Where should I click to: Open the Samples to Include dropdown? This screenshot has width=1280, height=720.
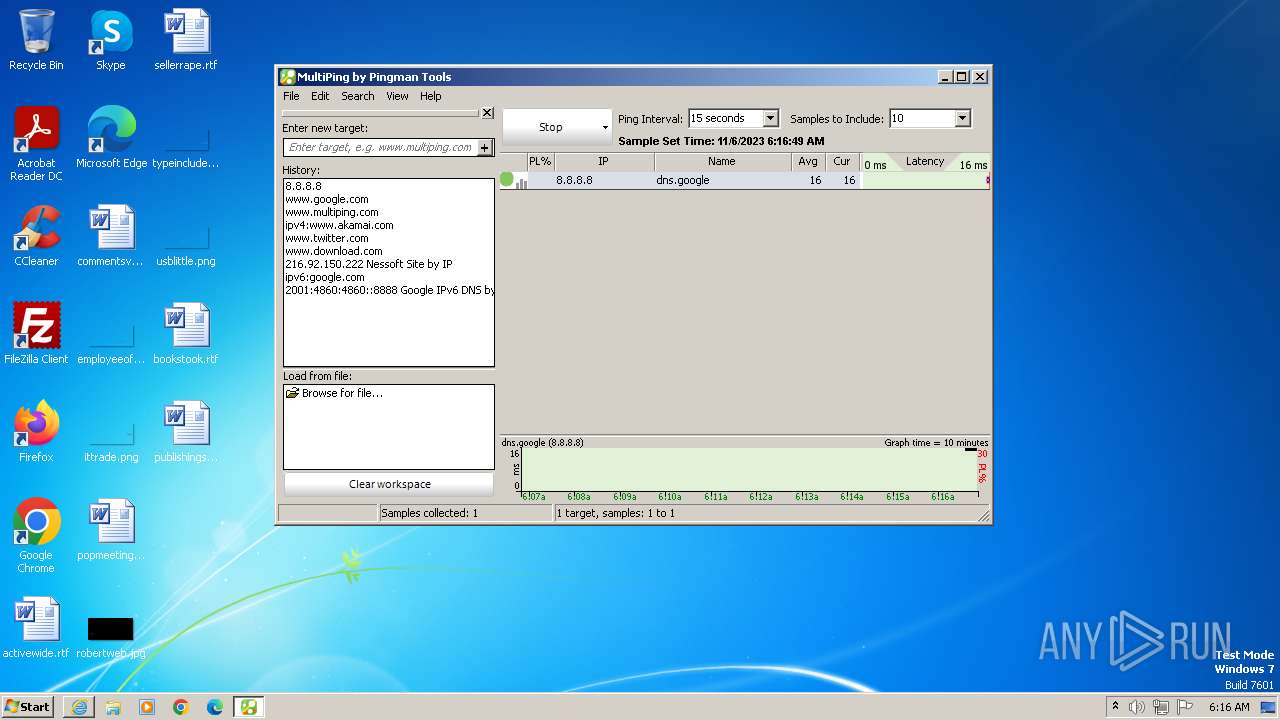[962, 118]
